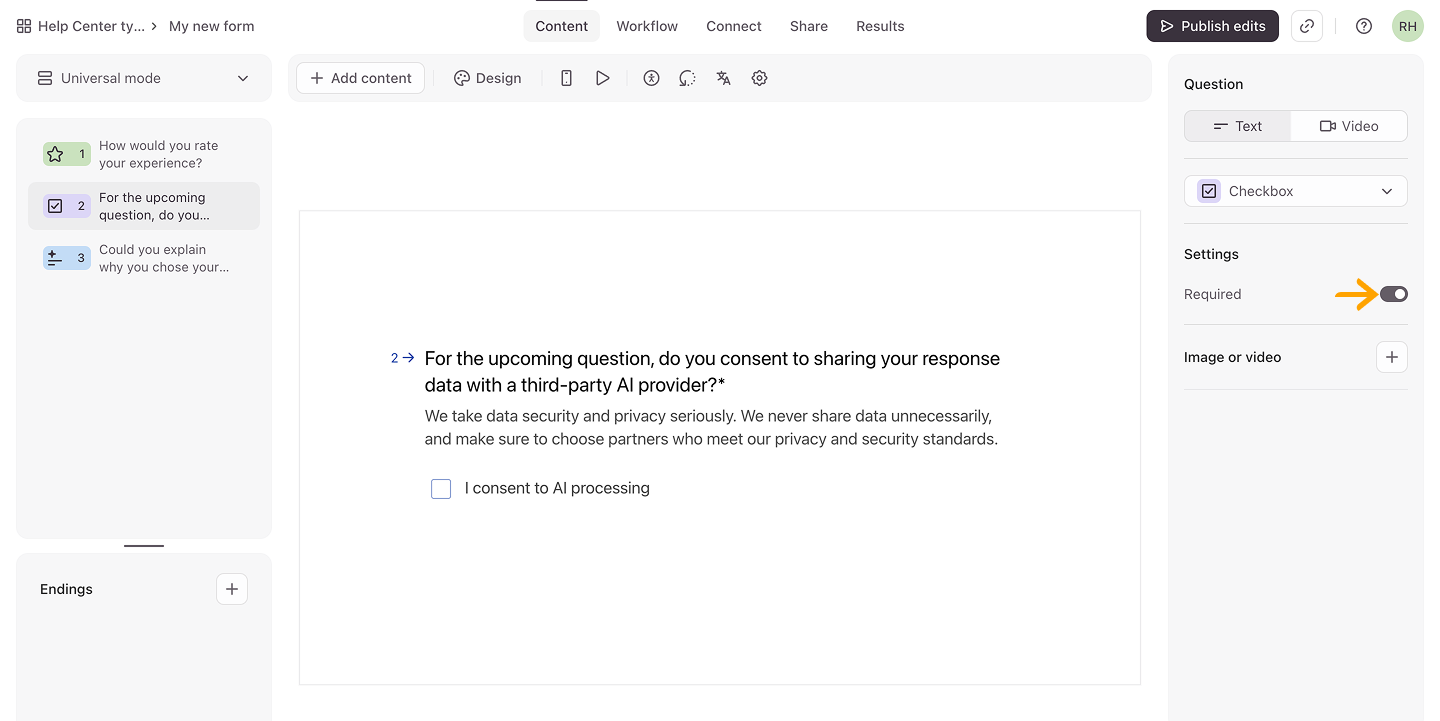Open the workspace grid icon beside Help Center

[x=24, y=26]
